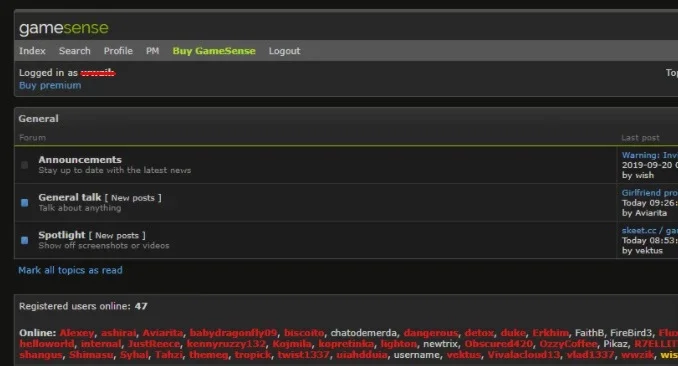This screenshot has width=678, height=366.
Task: Click the Buy premium link
Action: pyautogui.click(x=50, y=85)
